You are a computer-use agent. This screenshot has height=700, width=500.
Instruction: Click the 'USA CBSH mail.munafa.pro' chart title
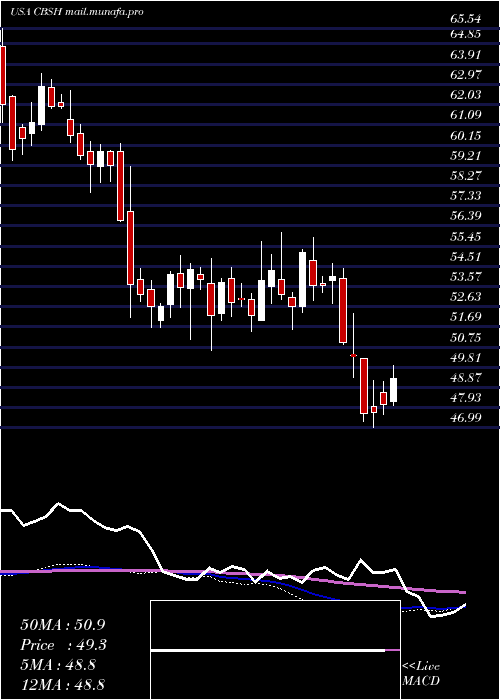(77, 12)
